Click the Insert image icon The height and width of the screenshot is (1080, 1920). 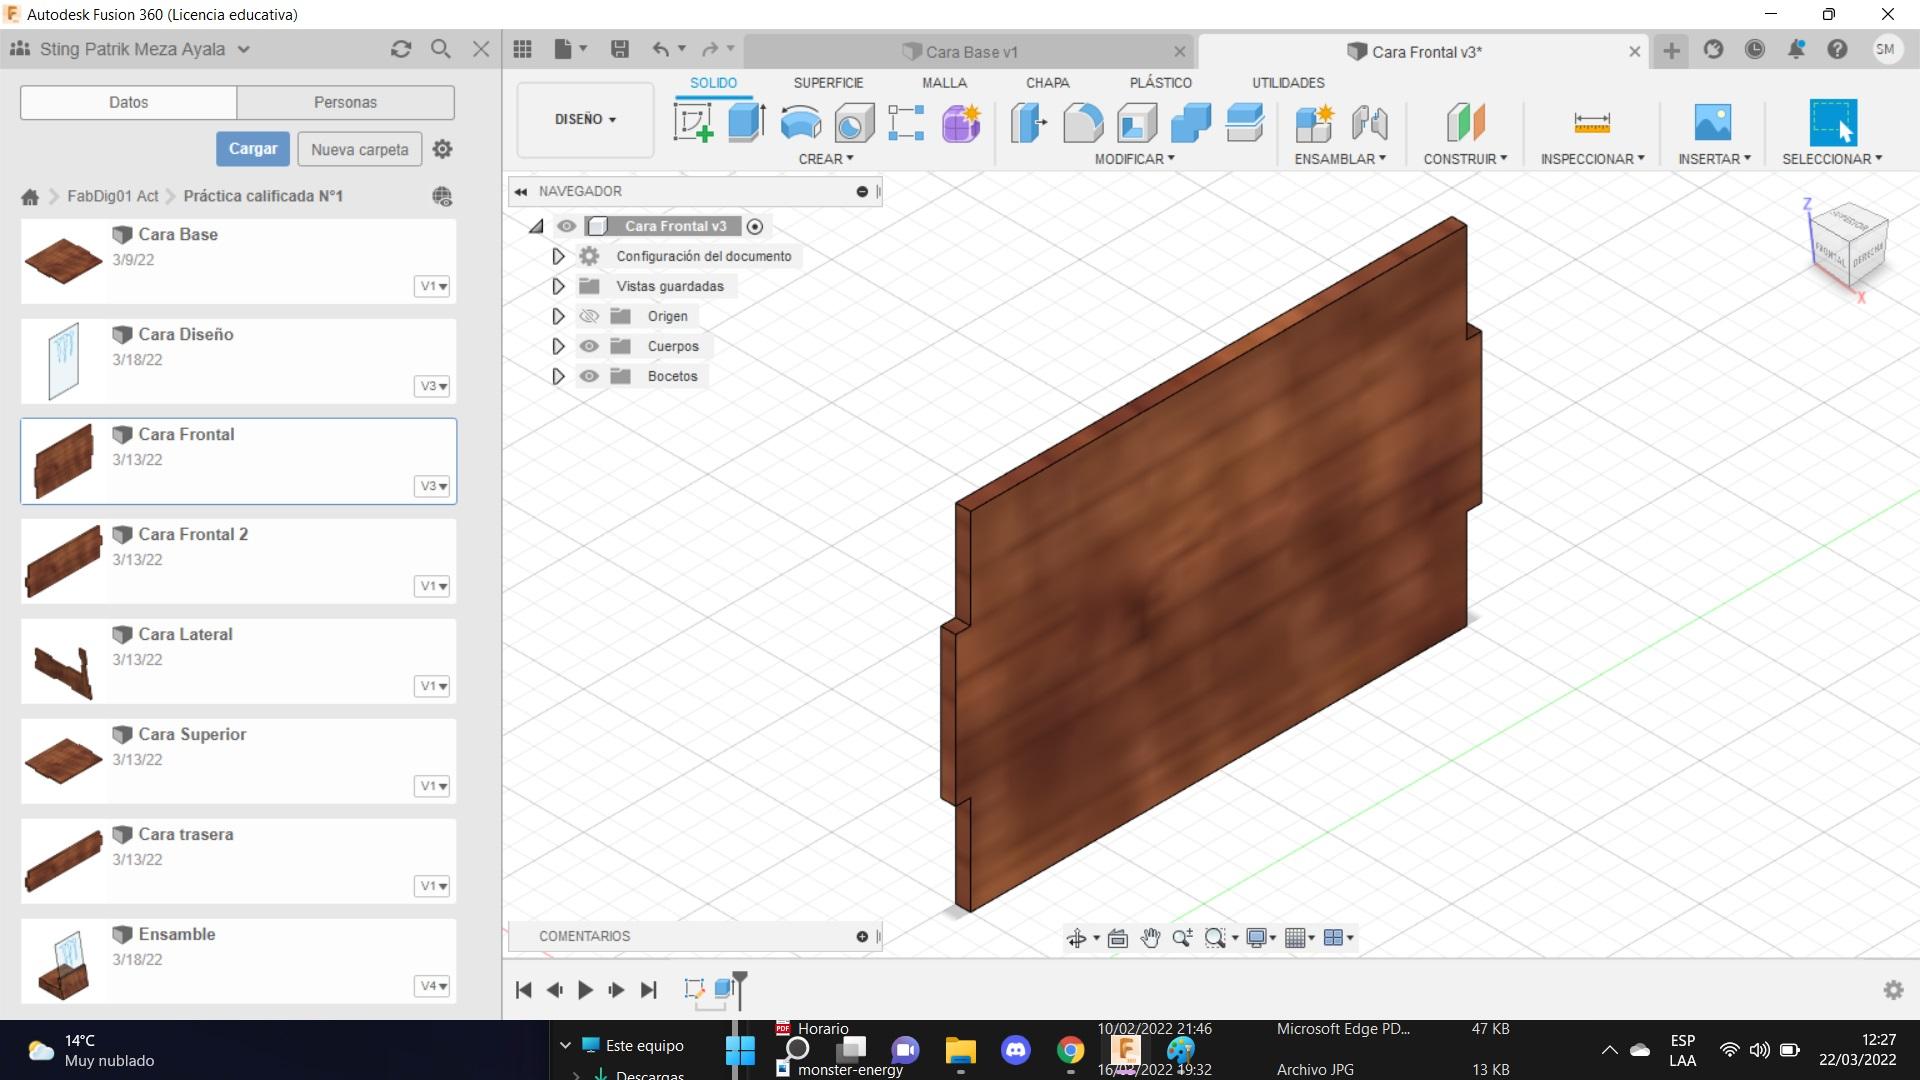tap(1712, 123)
